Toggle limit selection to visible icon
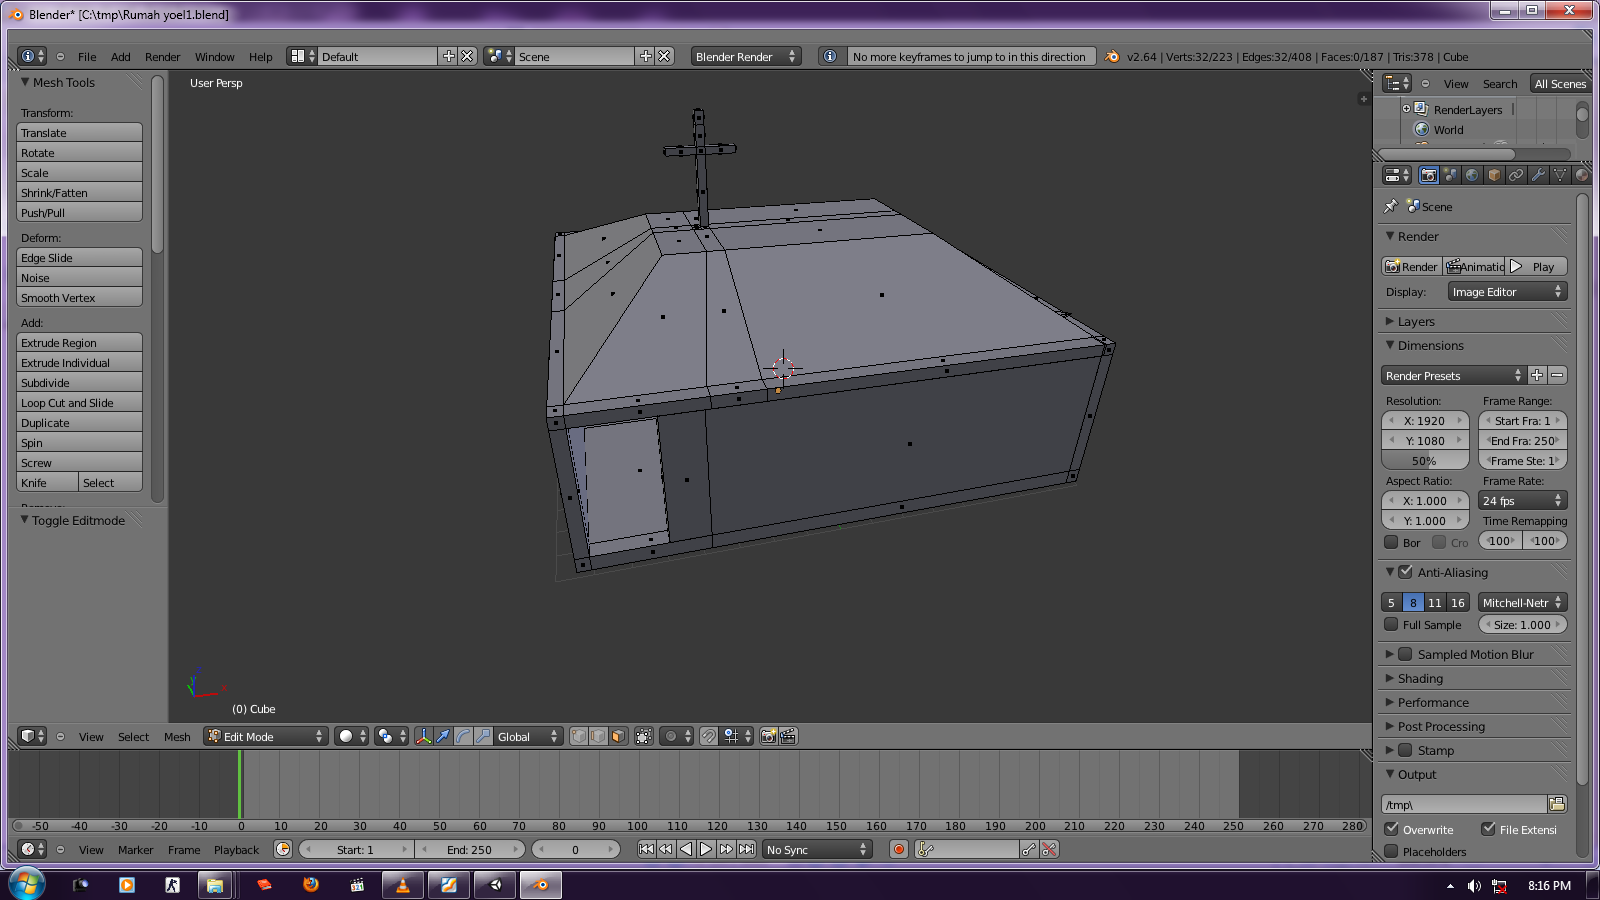 (644, 736)
